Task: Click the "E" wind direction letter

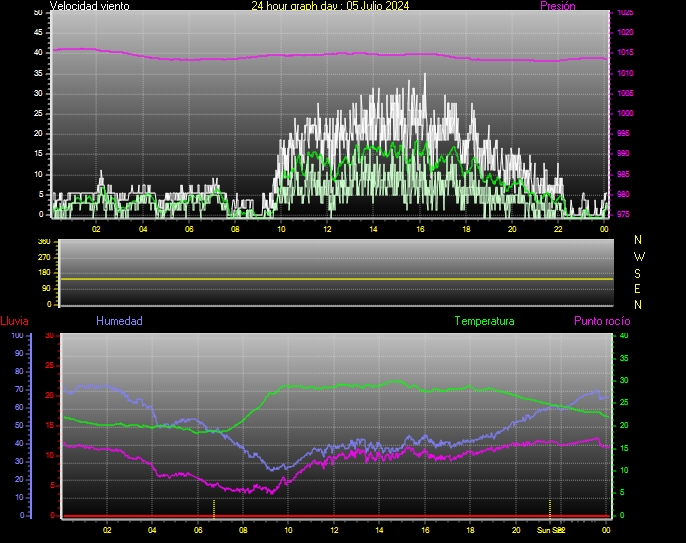Action: [x=637, y=289]
